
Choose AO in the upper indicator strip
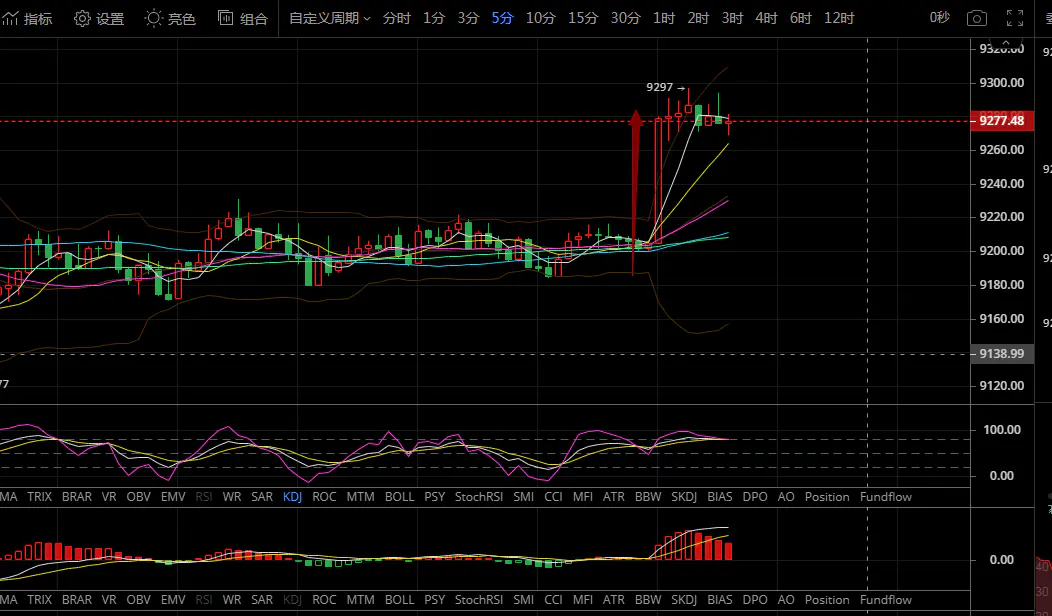pyautogui.click(x=786, y=497)
